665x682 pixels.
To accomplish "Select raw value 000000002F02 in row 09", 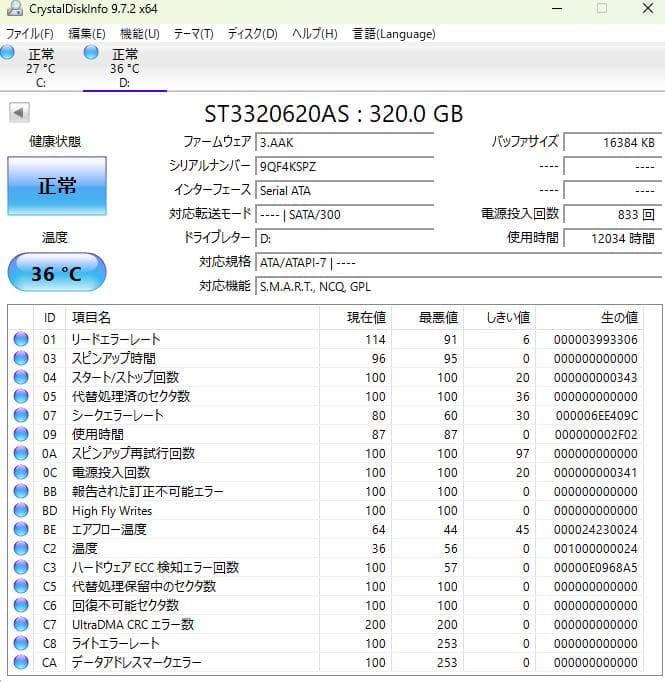I will click(x=595, y=435).
